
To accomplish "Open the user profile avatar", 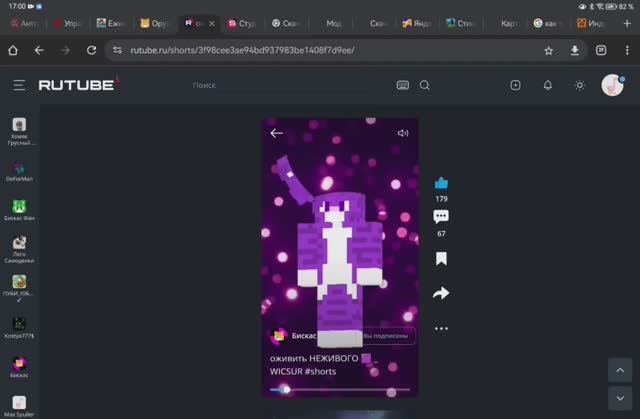I will point(613,85).
